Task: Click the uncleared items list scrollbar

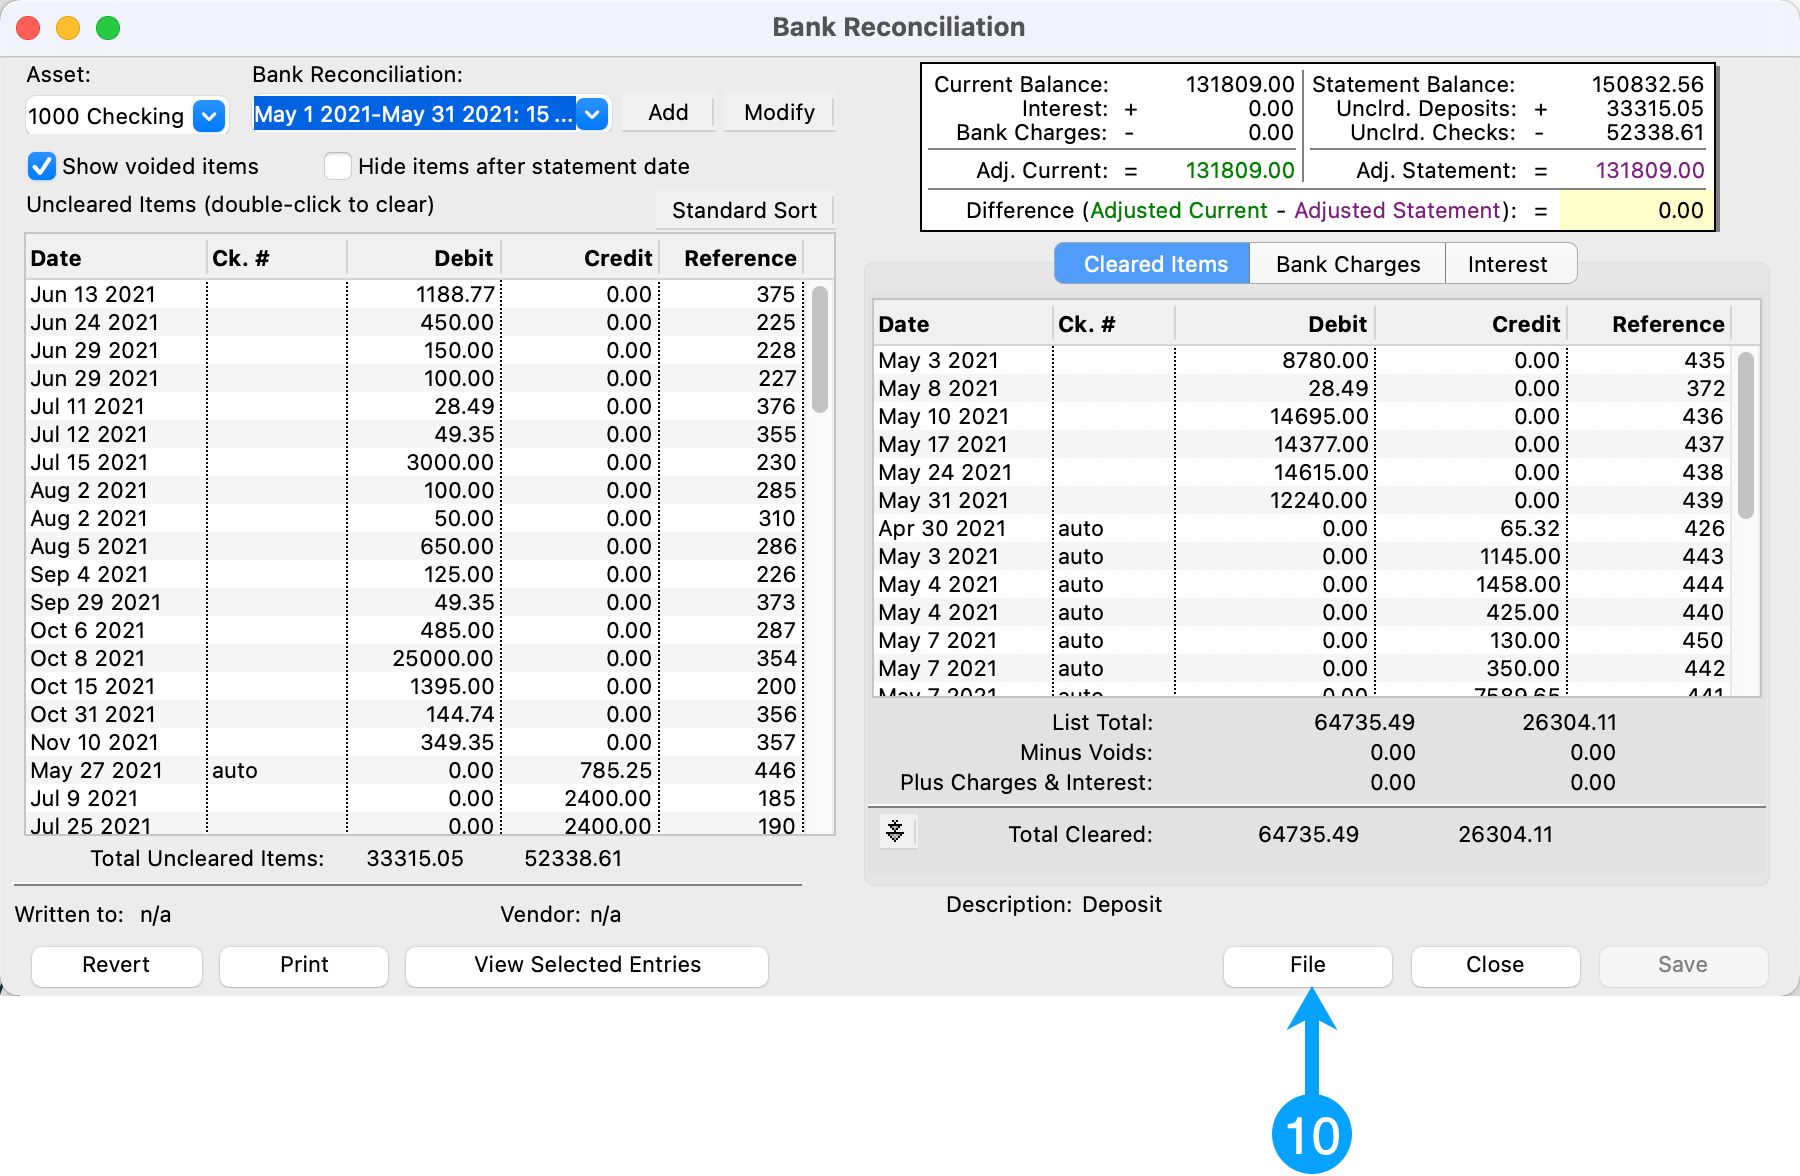Action: pyautogui.click(x=820, y=350)
